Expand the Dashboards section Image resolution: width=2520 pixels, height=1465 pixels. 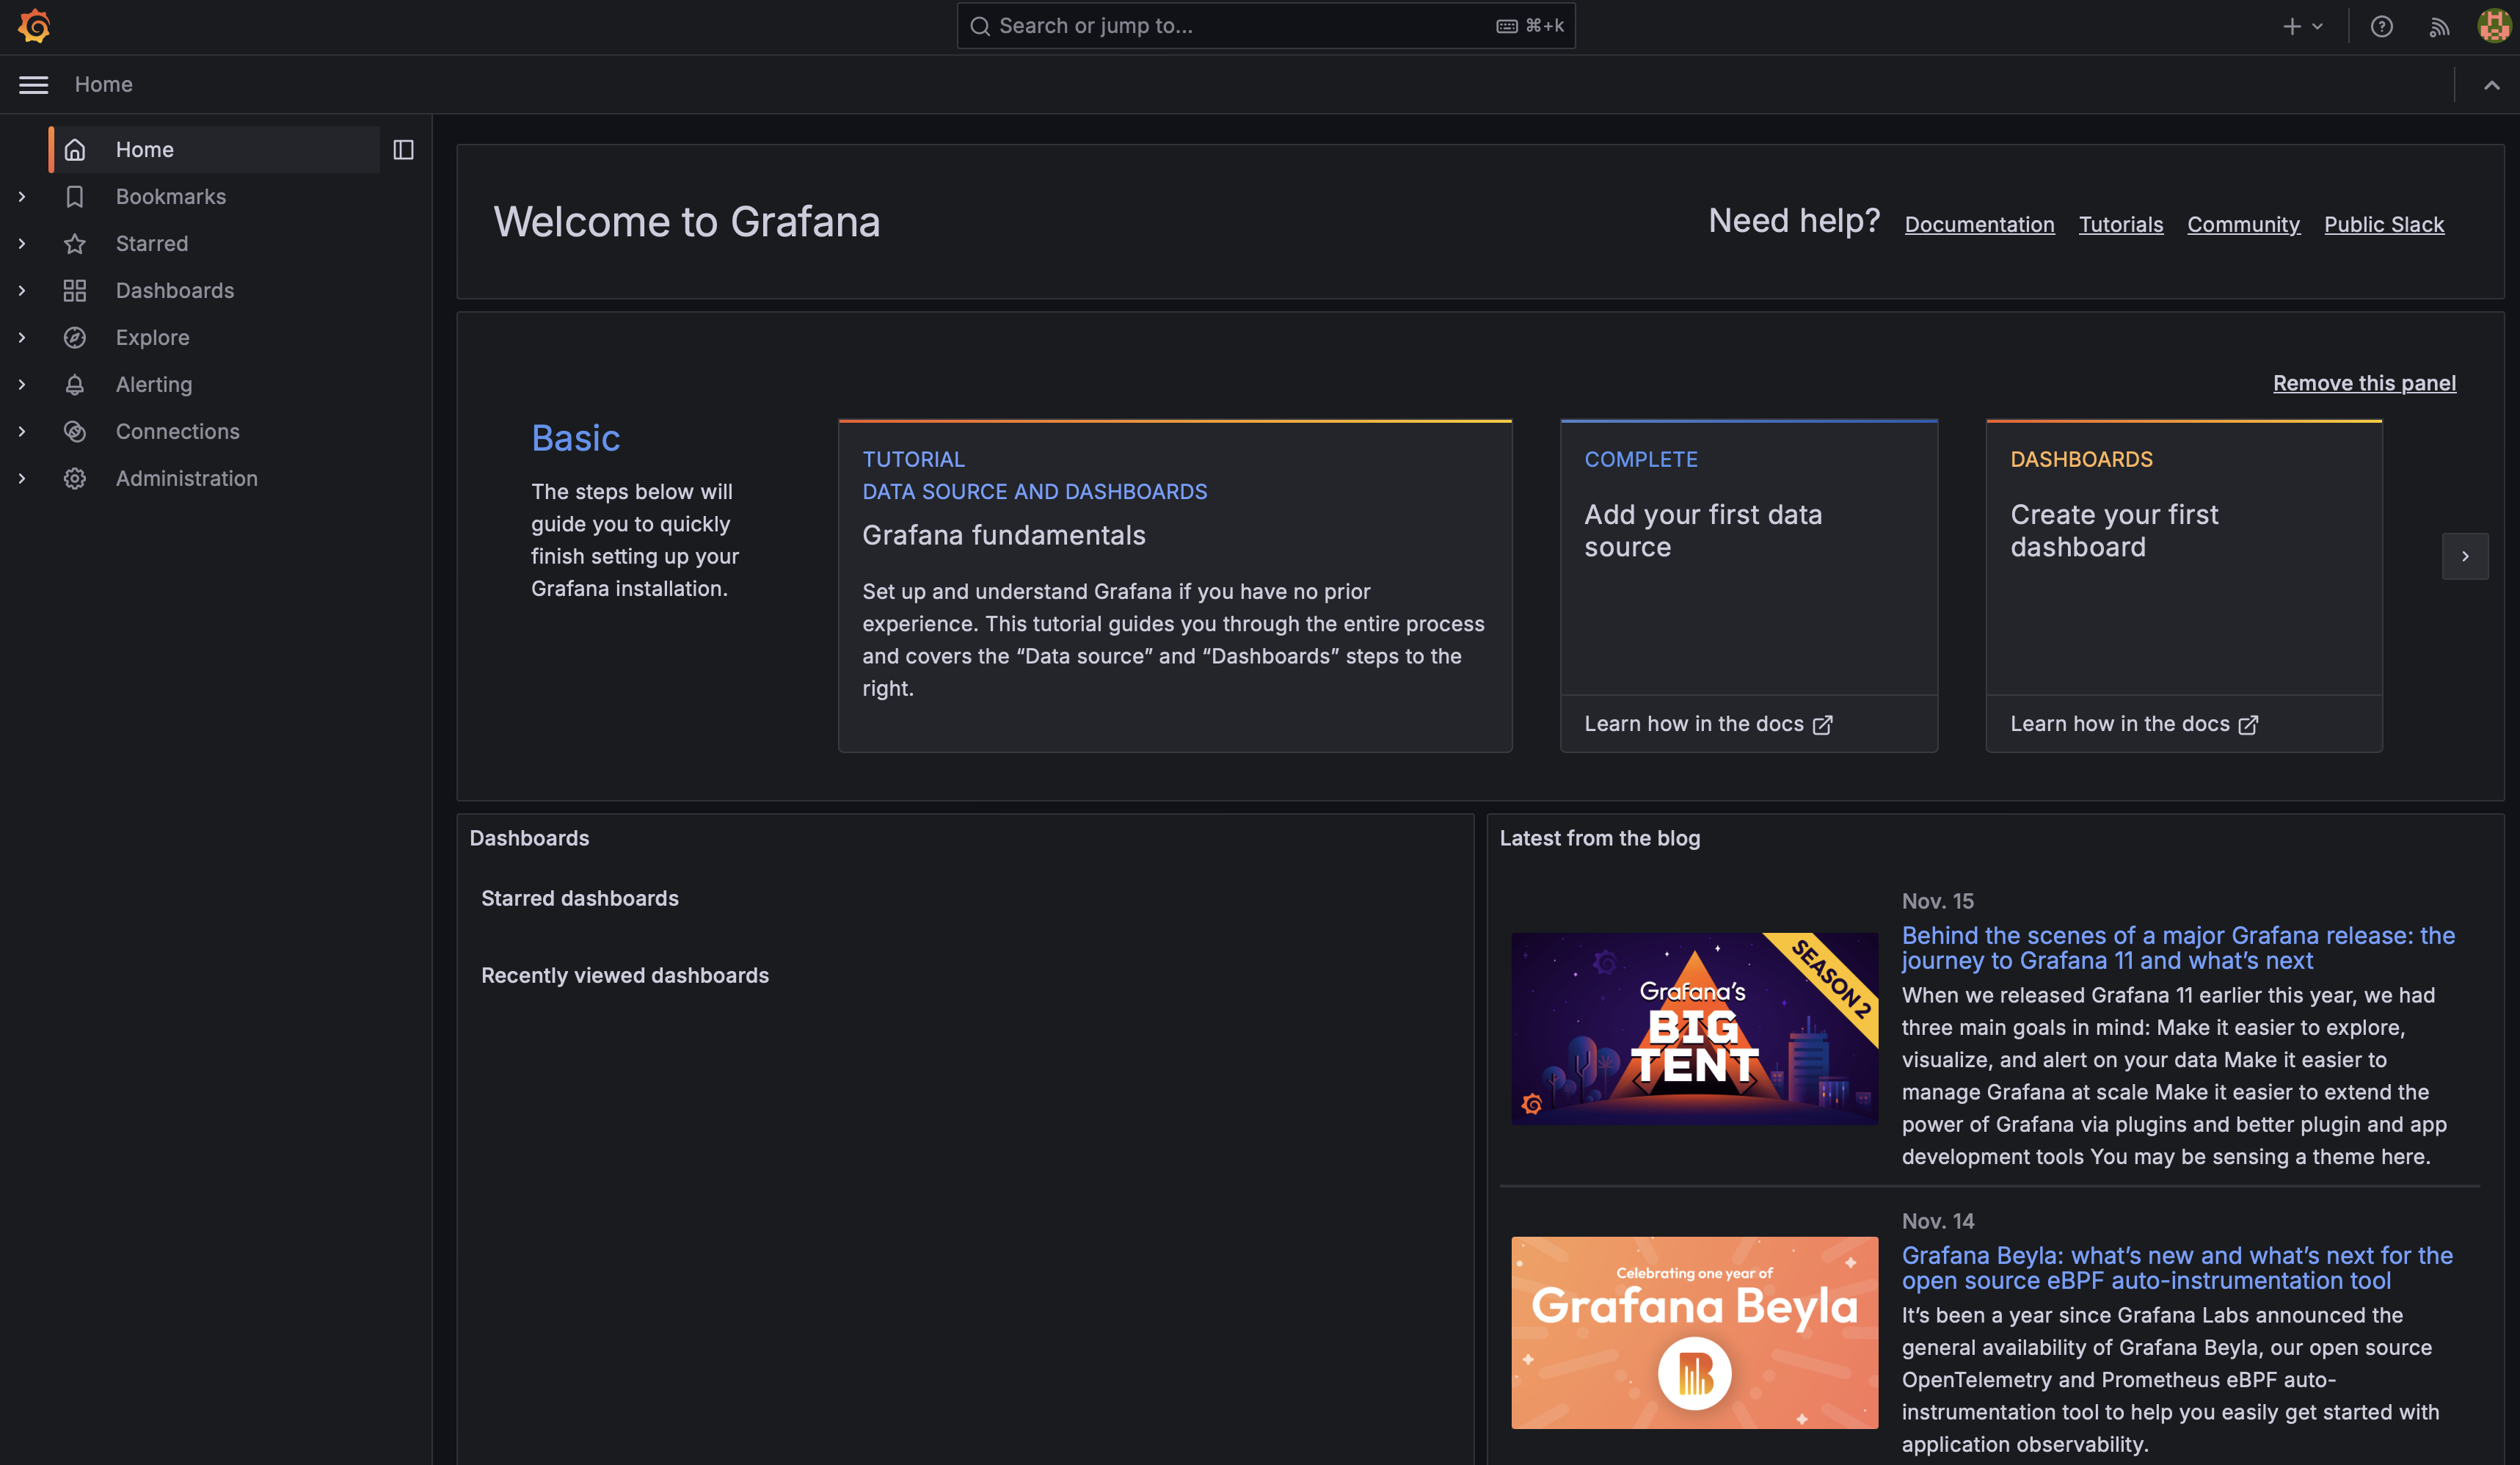pyautogui.click(x=22, y=291)
